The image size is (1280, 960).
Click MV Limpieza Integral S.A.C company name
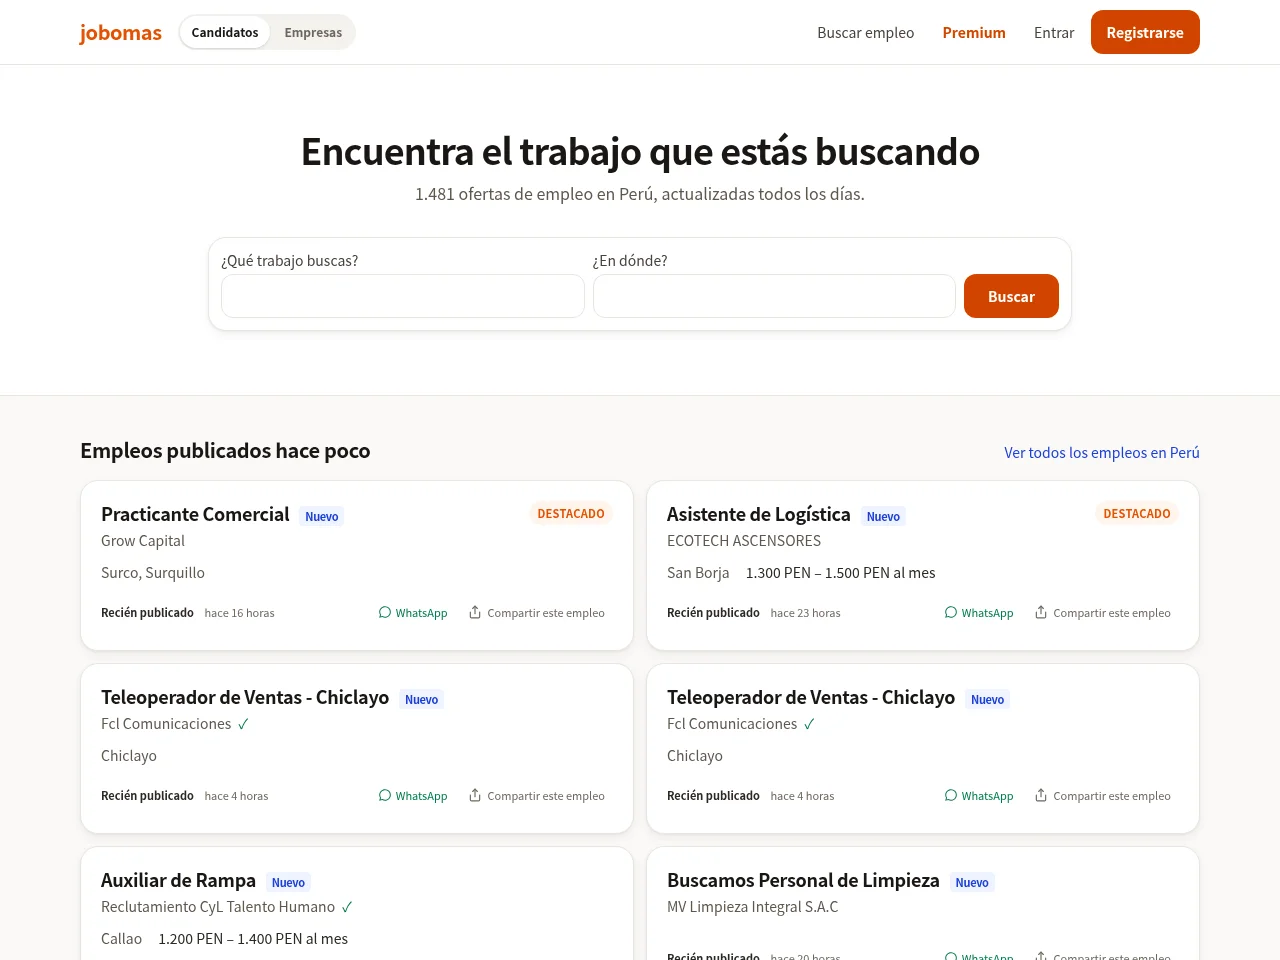click(753, 907)
